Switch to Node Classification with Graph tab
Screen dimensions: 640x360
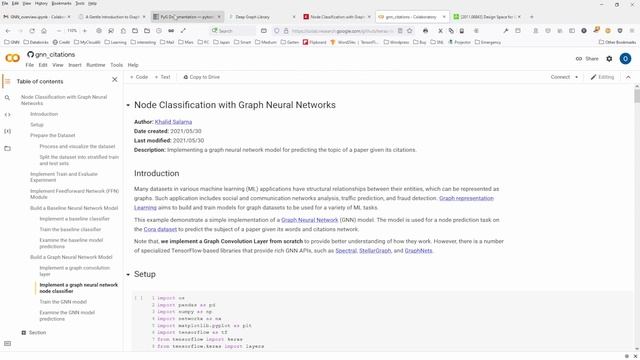tap(336, 17)
